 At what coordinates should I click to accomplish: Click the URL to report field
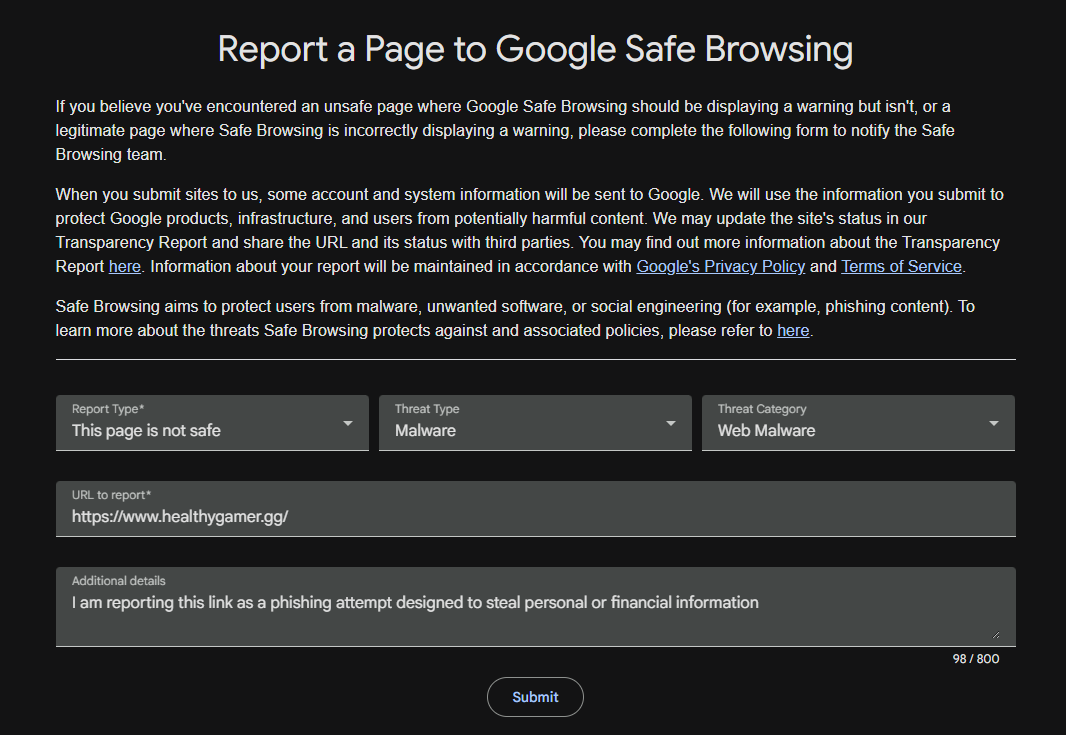point(536,509)
